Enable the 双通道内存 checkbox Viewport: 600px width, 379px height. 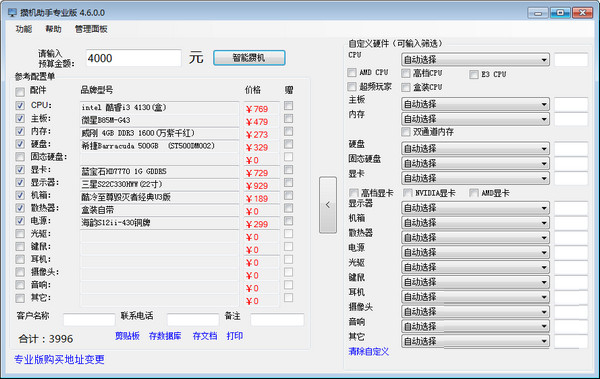tap(406, 132)
